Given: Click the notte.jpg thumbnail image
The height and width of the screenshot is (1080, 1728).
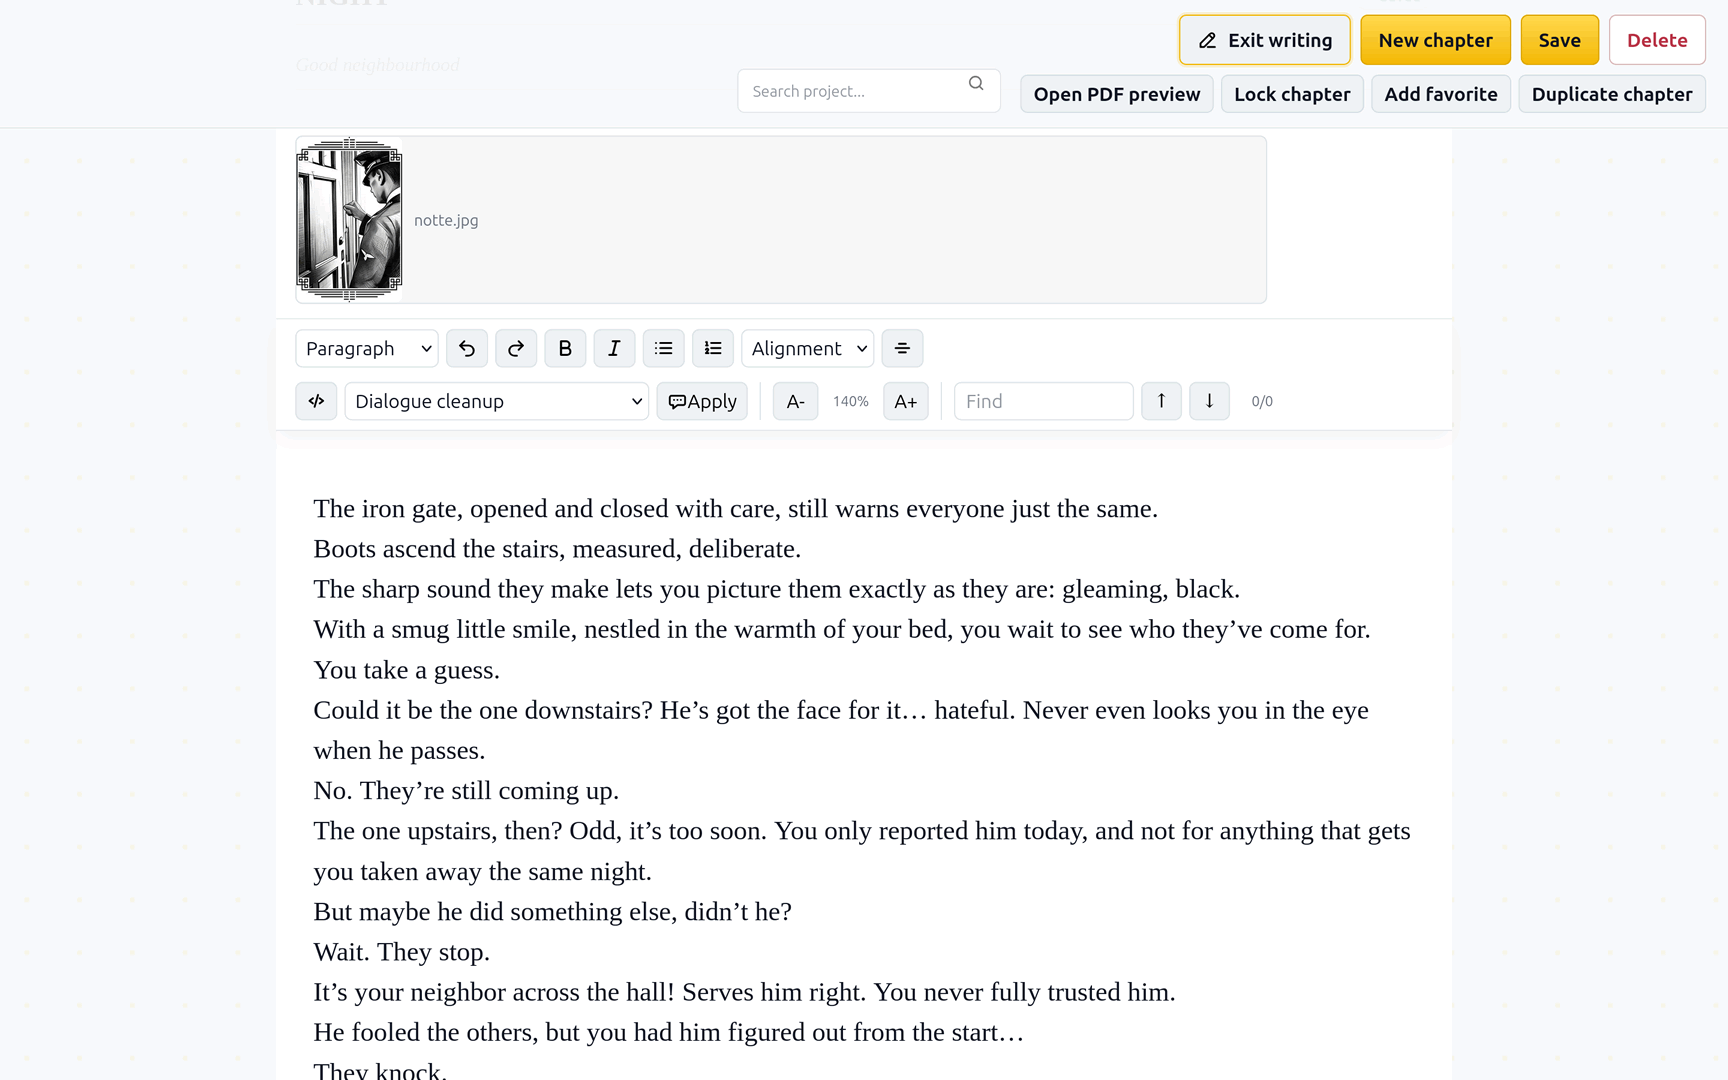Looking at the screenshot, I should (349, 220).
